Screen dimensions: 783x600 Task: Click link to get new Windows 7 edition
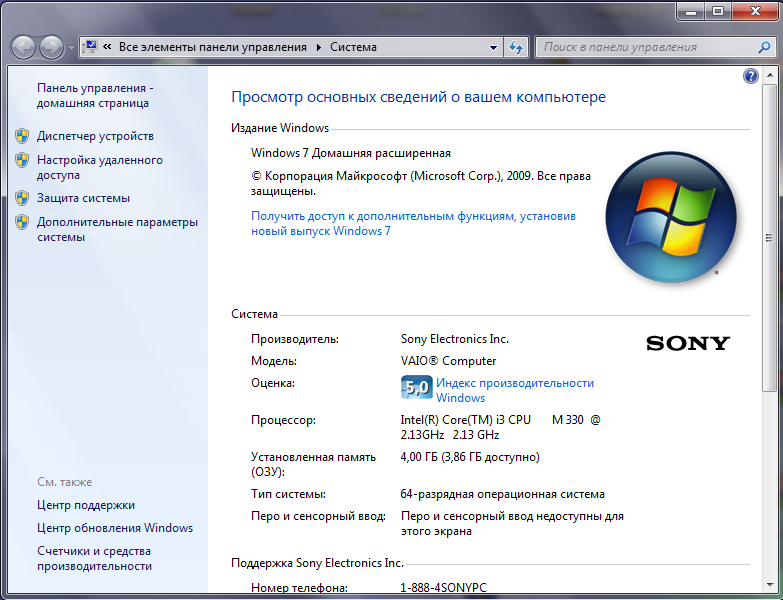click(413, 223)
